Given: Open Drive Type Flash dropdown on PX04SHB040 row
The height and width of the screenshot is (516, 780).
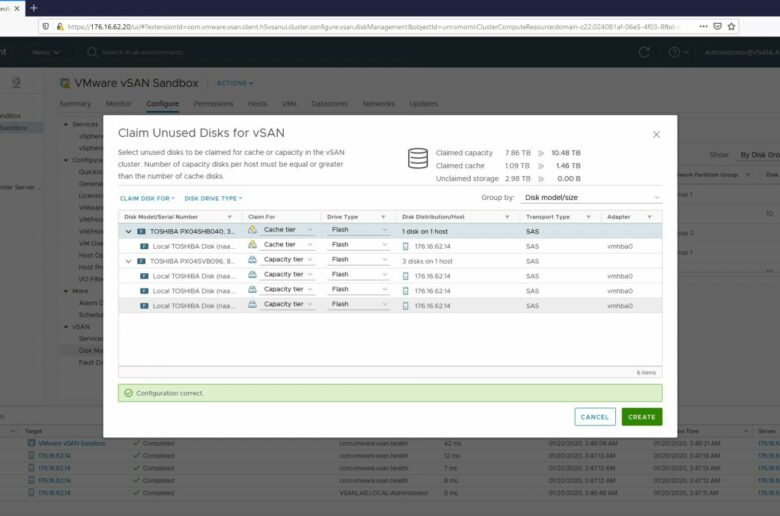Looking at the screenshot, I should point(358,230).
